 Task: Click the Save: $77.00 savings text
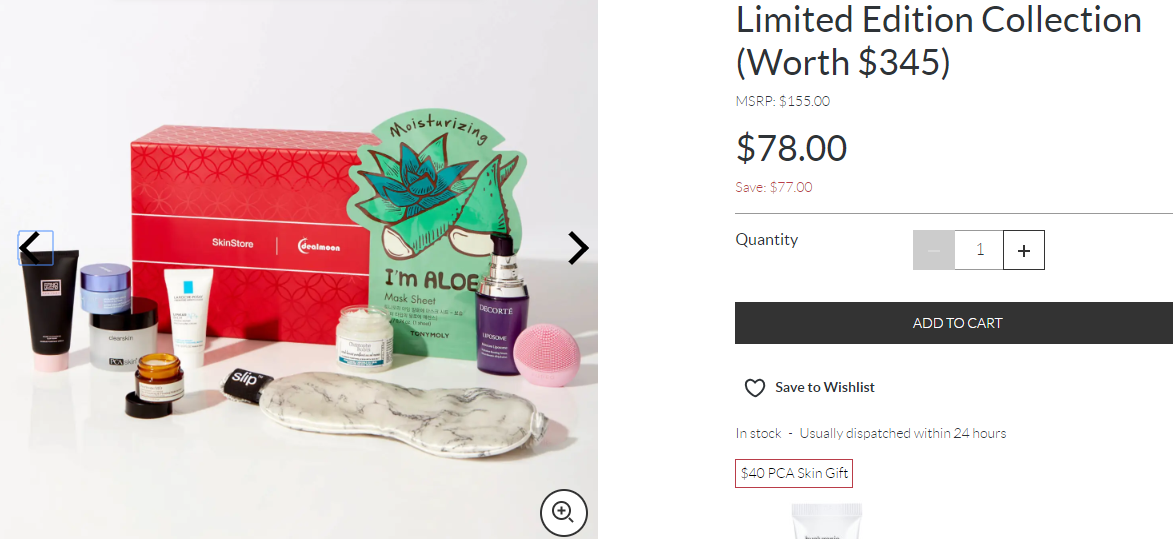774,187
